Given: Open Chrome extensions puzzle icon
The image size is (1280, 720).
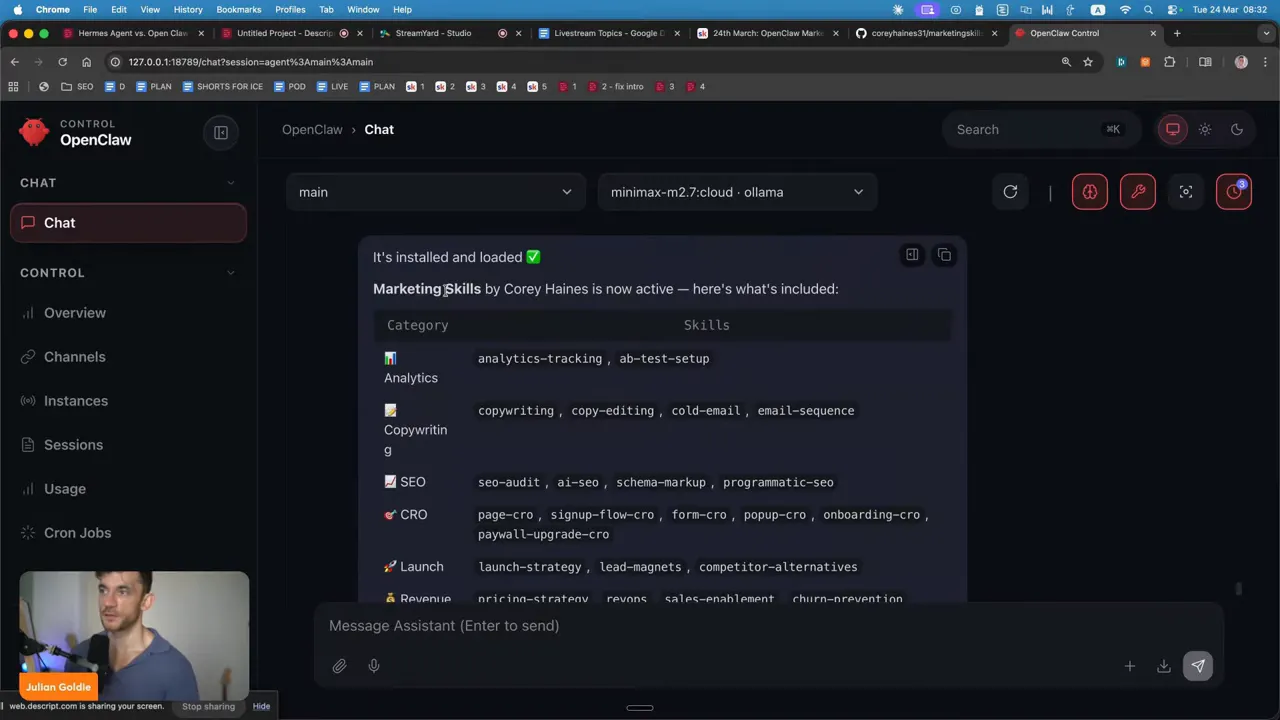Looking at the screenshot, I should (x=1169, y=62).
